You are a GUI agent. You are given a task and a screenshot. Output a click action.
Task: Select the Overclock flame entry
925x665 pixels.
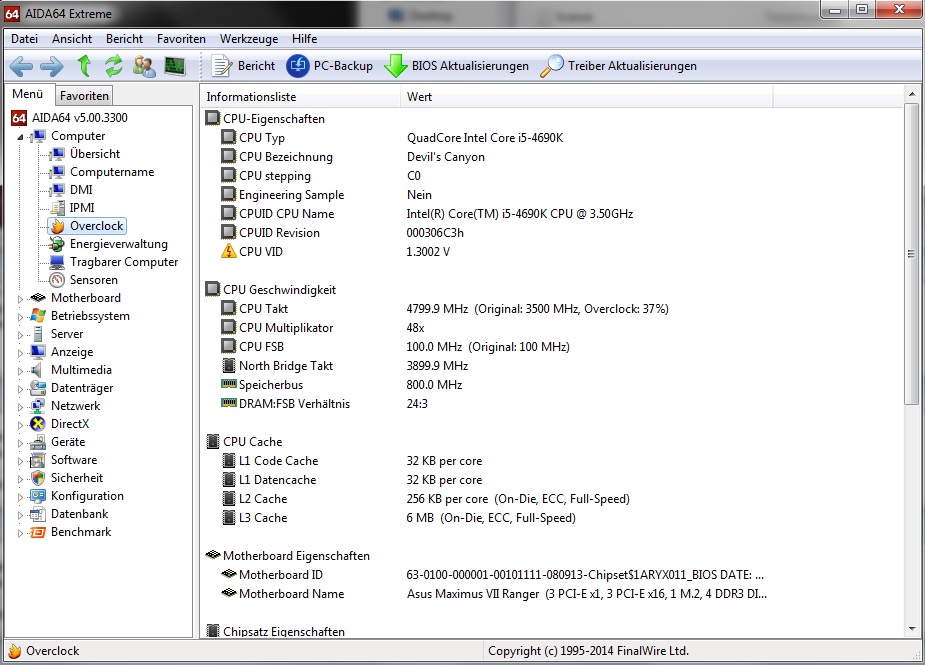coord(87,226)
